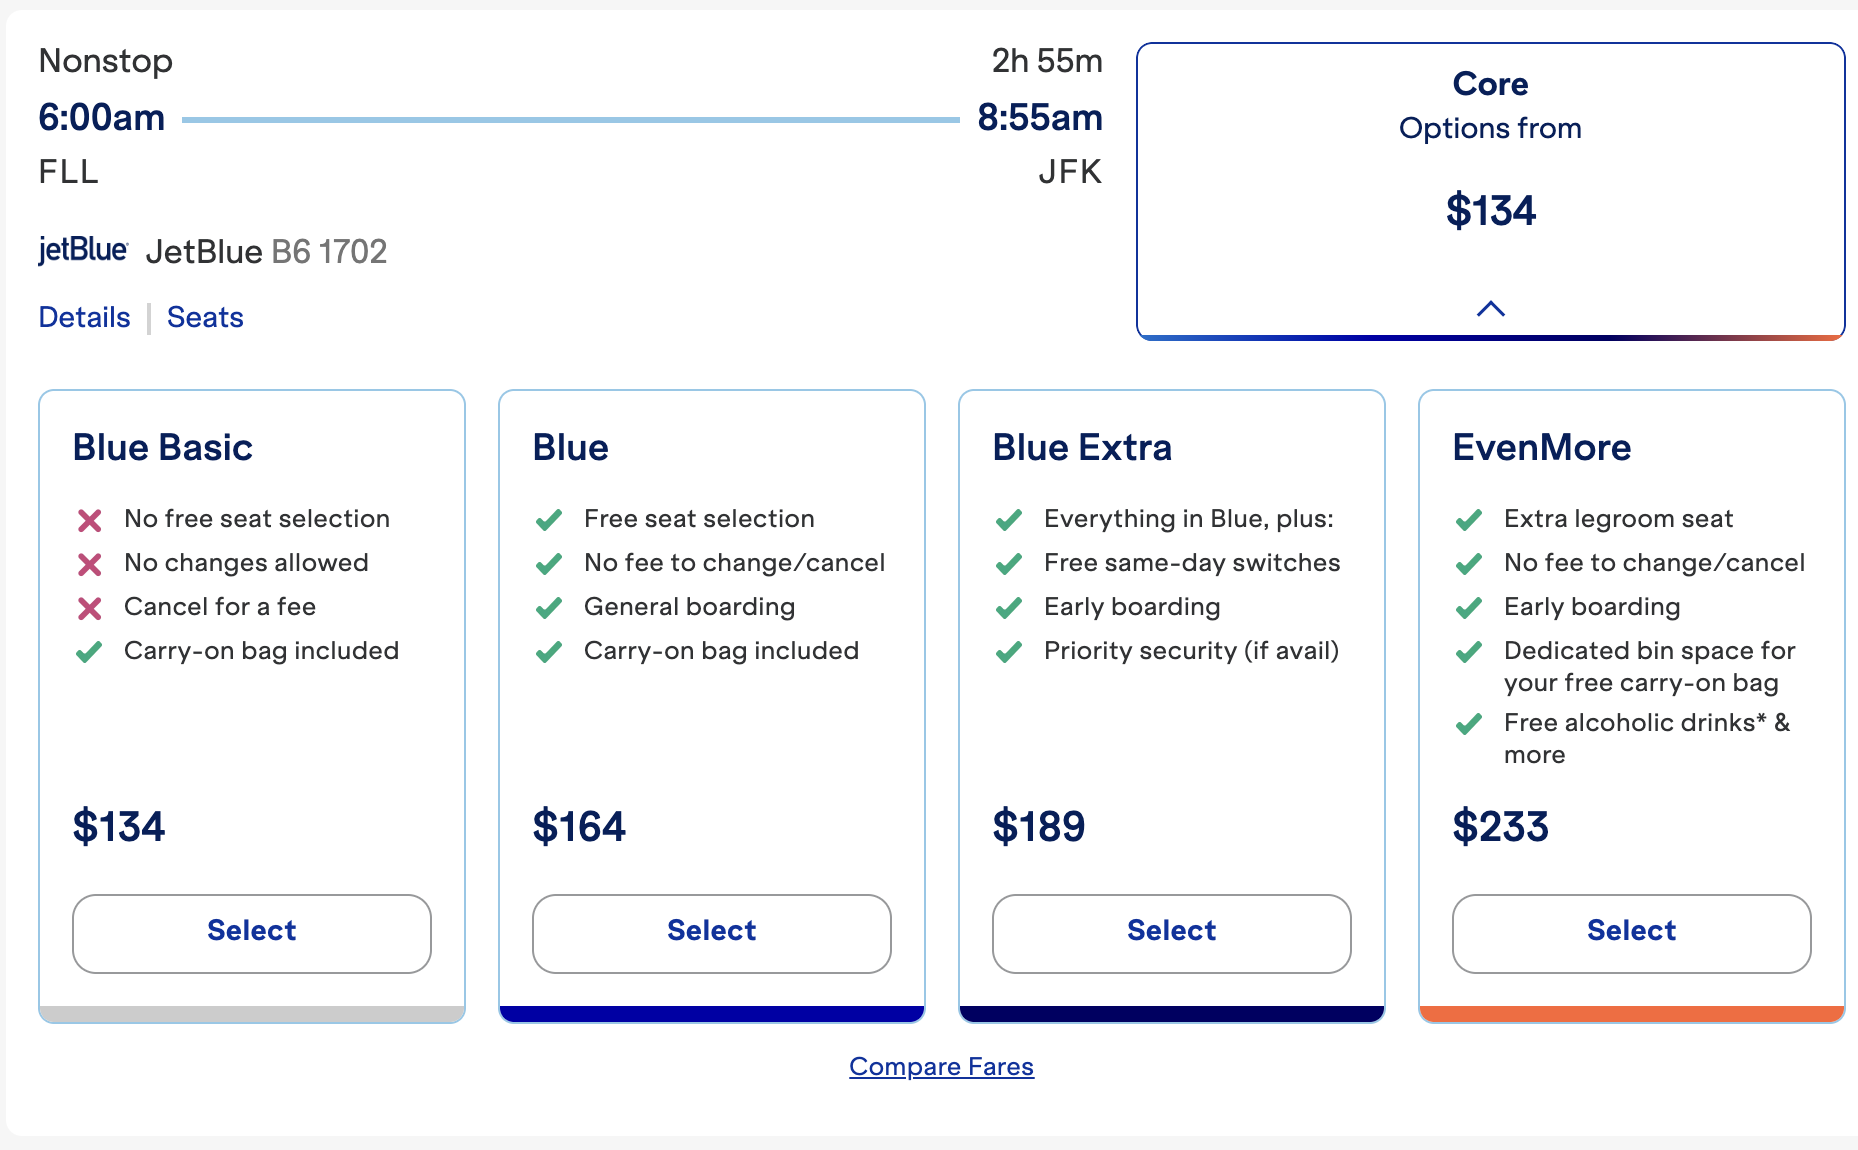Switch to the Seats view
The height and width of the screenshot is (1150, 1858).
click(x=205, y=317)
